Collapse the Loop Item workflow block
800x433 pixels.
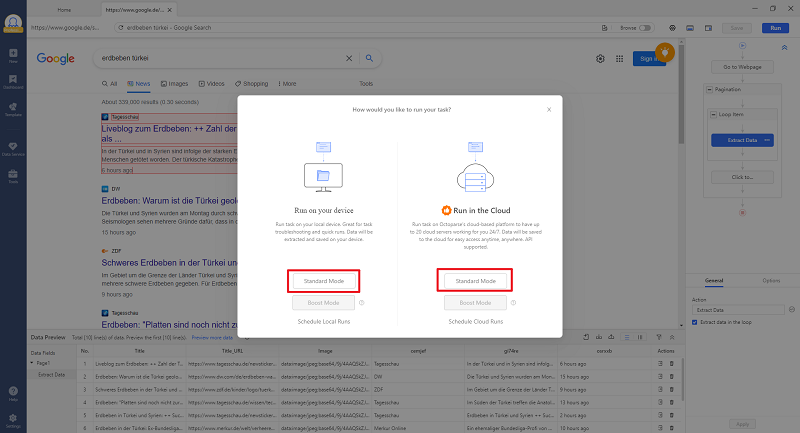point(713,115)
